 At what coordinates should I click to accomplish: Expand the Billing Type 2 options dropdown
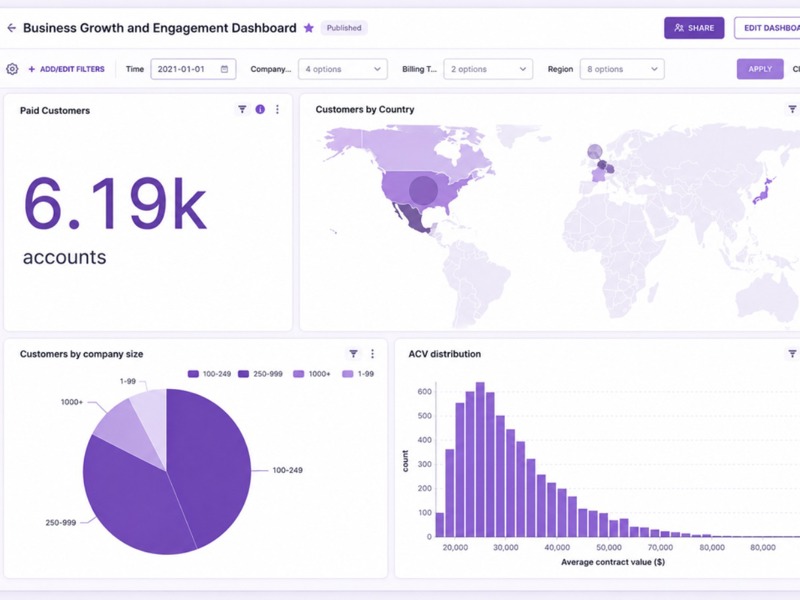click(488, 69)
